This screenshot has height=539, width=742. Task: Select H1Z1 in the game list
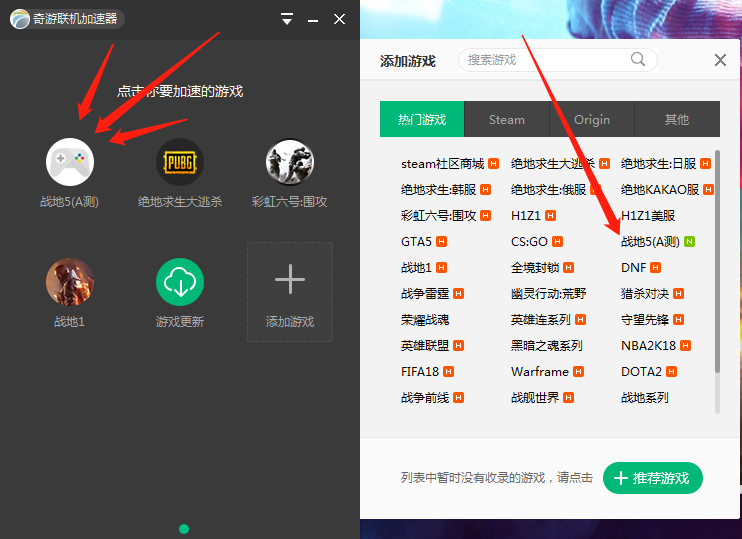tap(525, 216)
